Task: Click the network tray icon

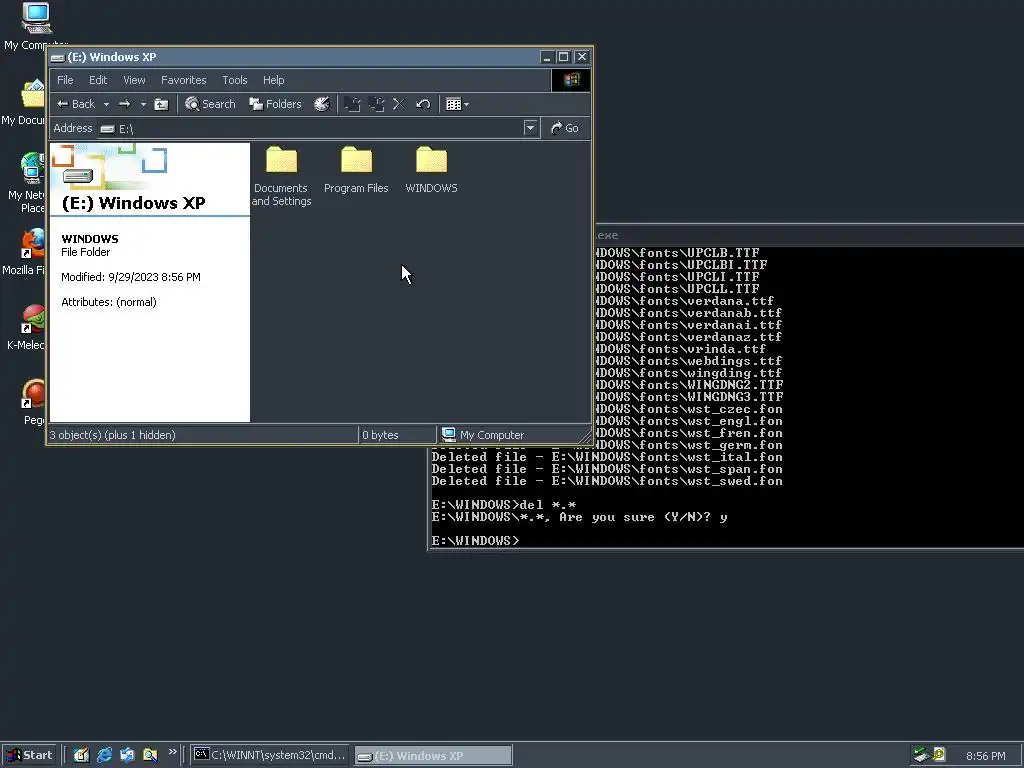Action: (921, 755)
